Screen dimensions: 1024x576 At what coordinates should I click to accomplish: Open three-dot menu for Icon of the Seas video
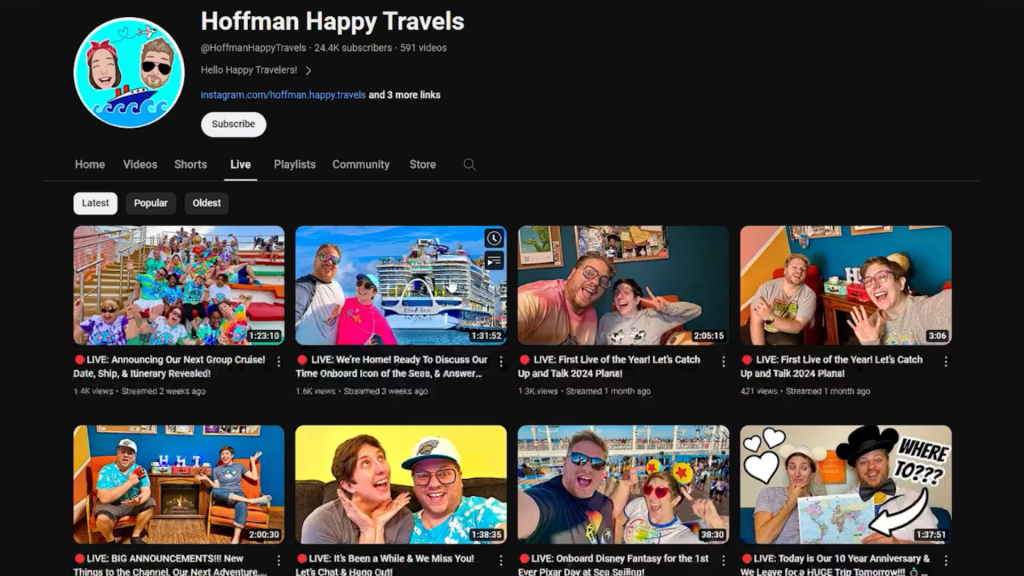point(500,361)
